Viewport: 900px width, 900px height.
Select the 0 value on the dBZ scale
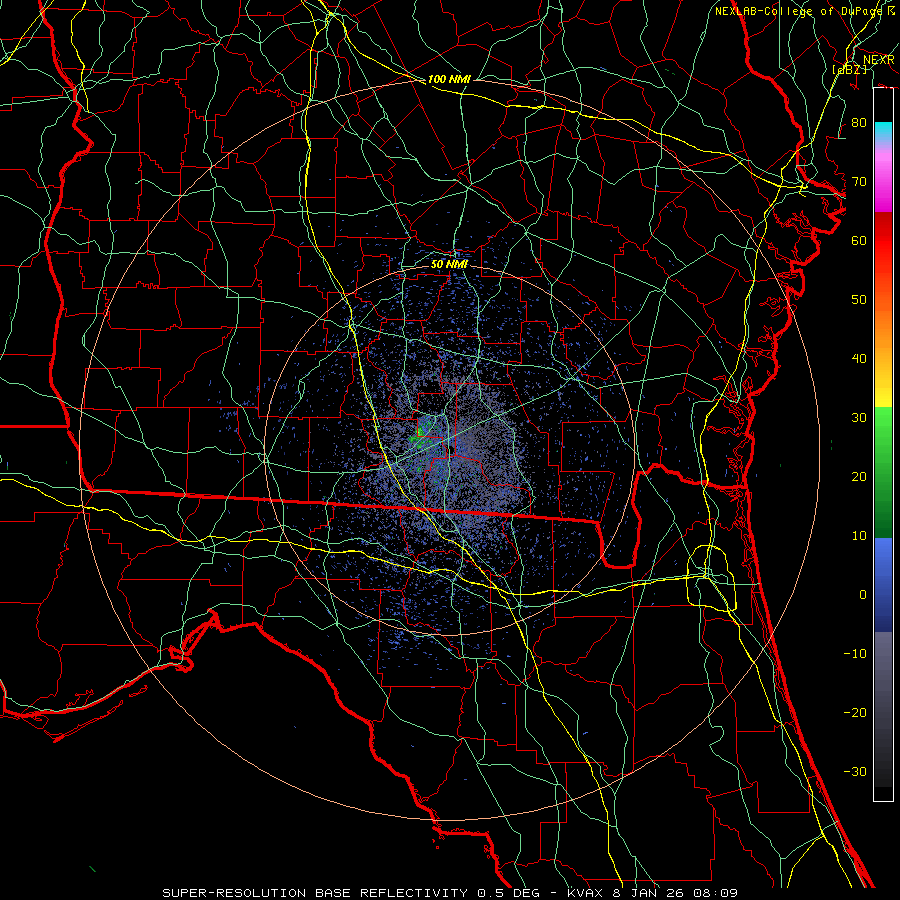pos(863,595)
